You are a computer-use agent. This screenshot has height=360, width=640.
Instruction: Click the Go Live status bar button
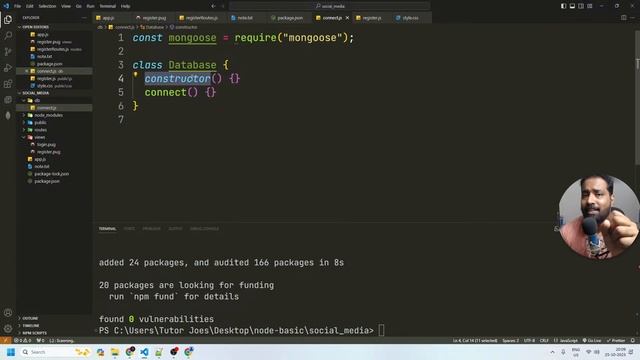click(592, 340)
